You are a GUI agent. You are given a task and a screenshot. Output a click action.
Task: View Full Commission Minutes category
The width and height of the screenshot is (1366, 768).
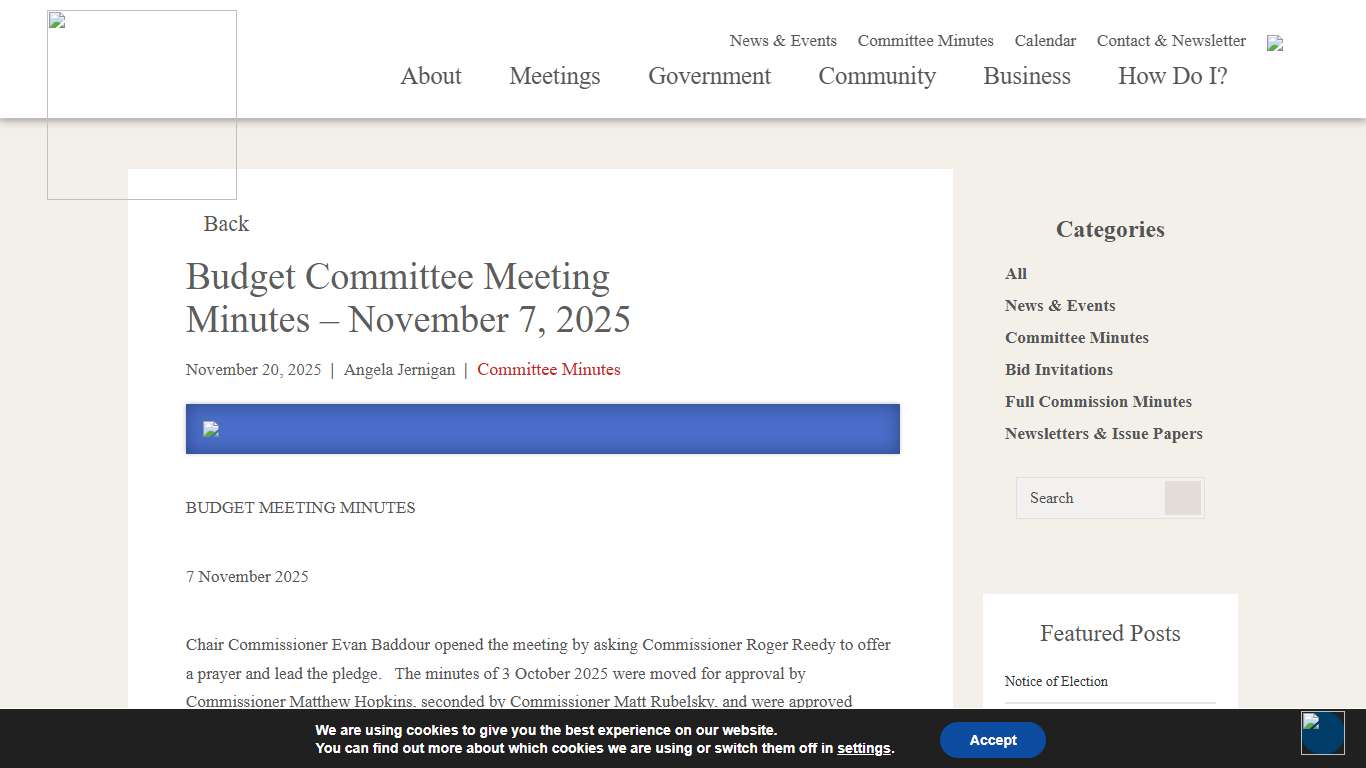pos(1098,401)
